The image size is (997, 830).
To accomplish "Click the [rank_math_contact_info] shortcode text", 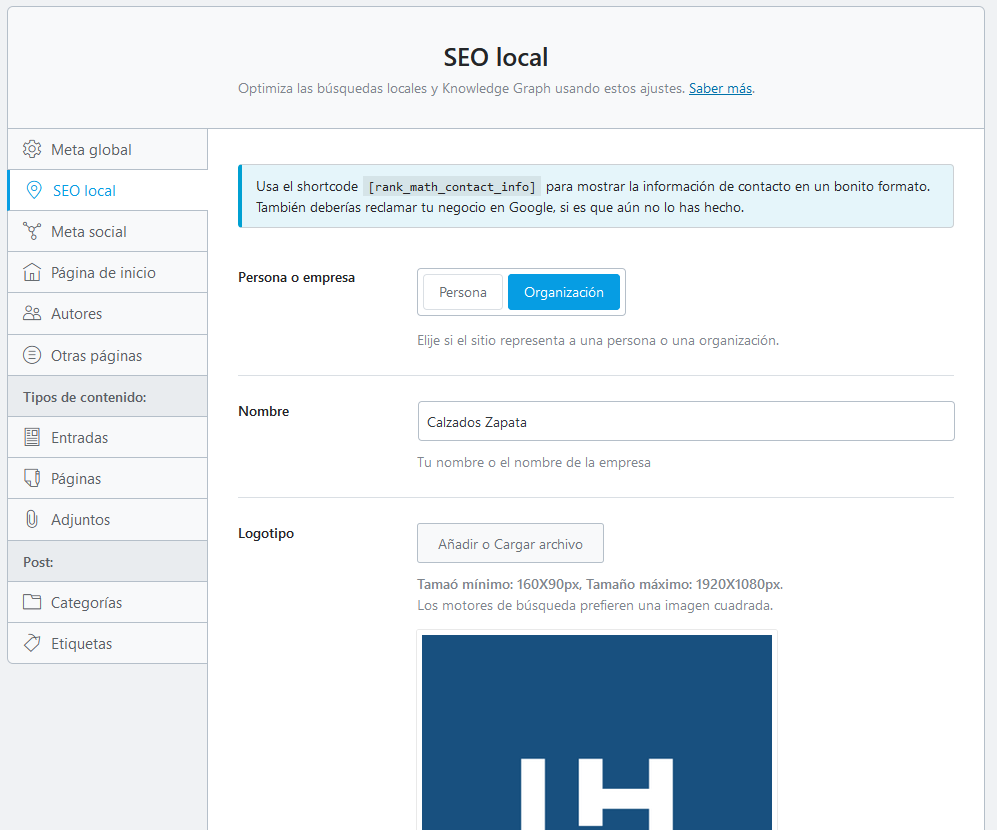I will 452,186.
